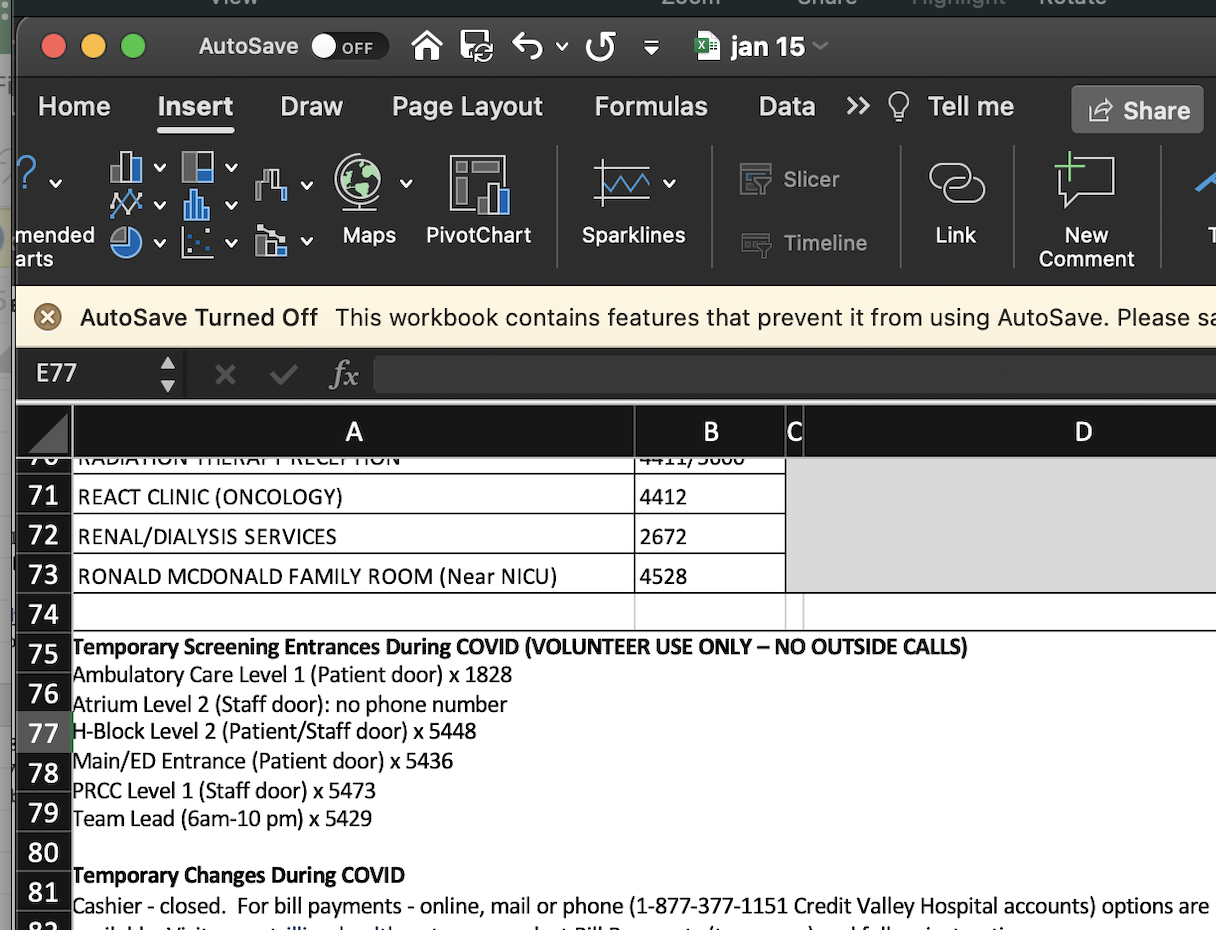Toggle the AutoSave switch

348,47
